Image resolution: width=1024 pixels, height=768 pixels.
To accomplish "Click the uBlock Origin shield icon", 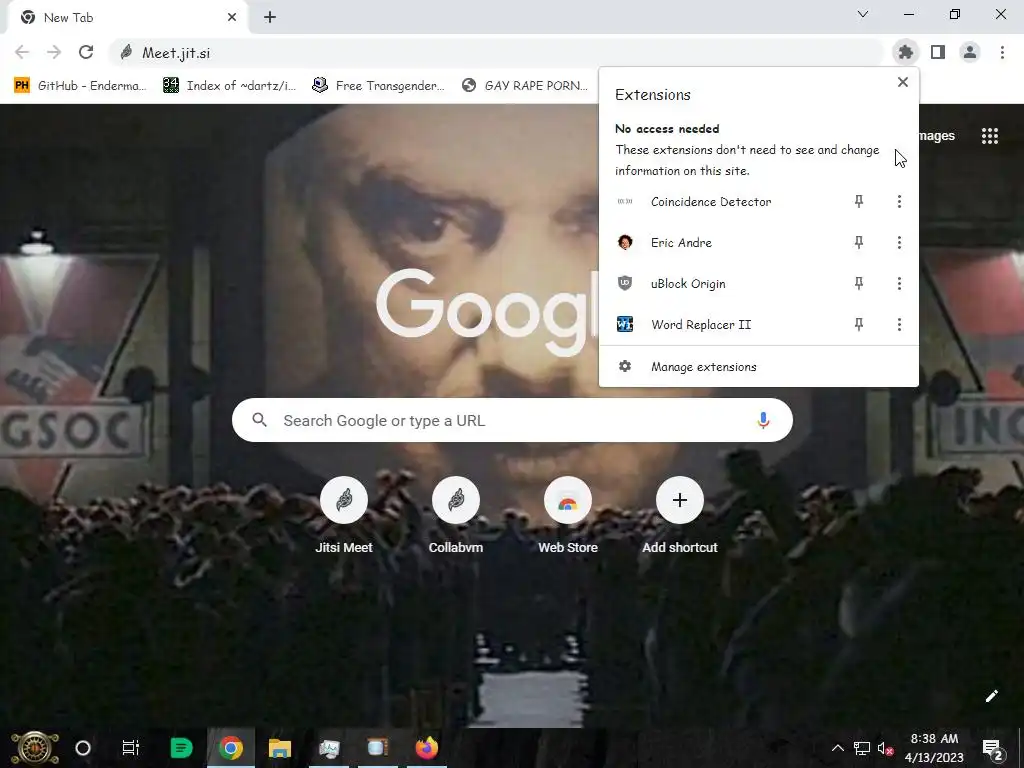I will (625, 283).
